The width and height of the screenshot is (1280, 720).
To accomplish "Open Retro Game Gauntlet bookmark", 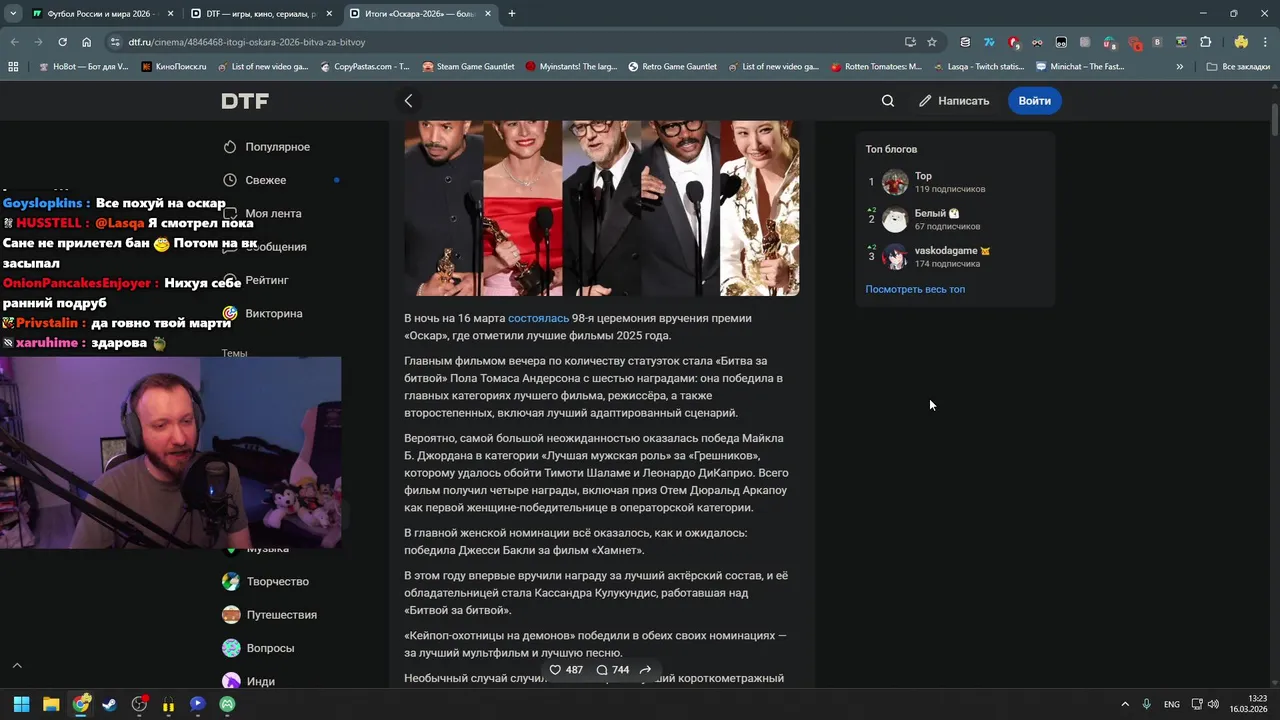I will pos(672,67).
